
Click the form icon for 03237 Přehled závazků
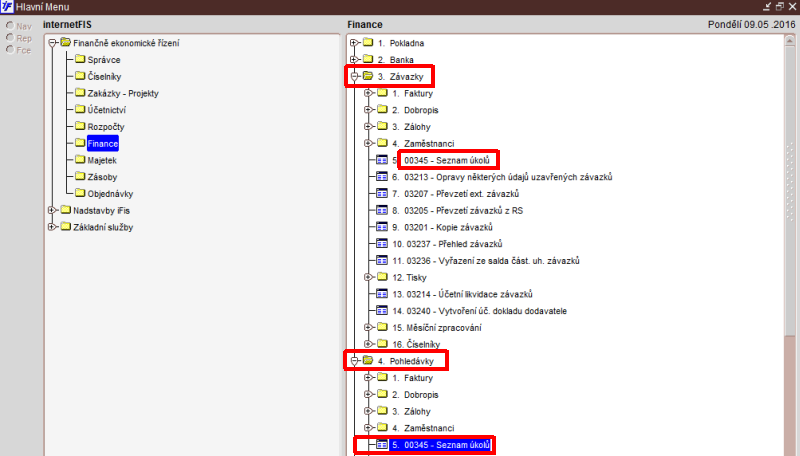click(382, 243)
